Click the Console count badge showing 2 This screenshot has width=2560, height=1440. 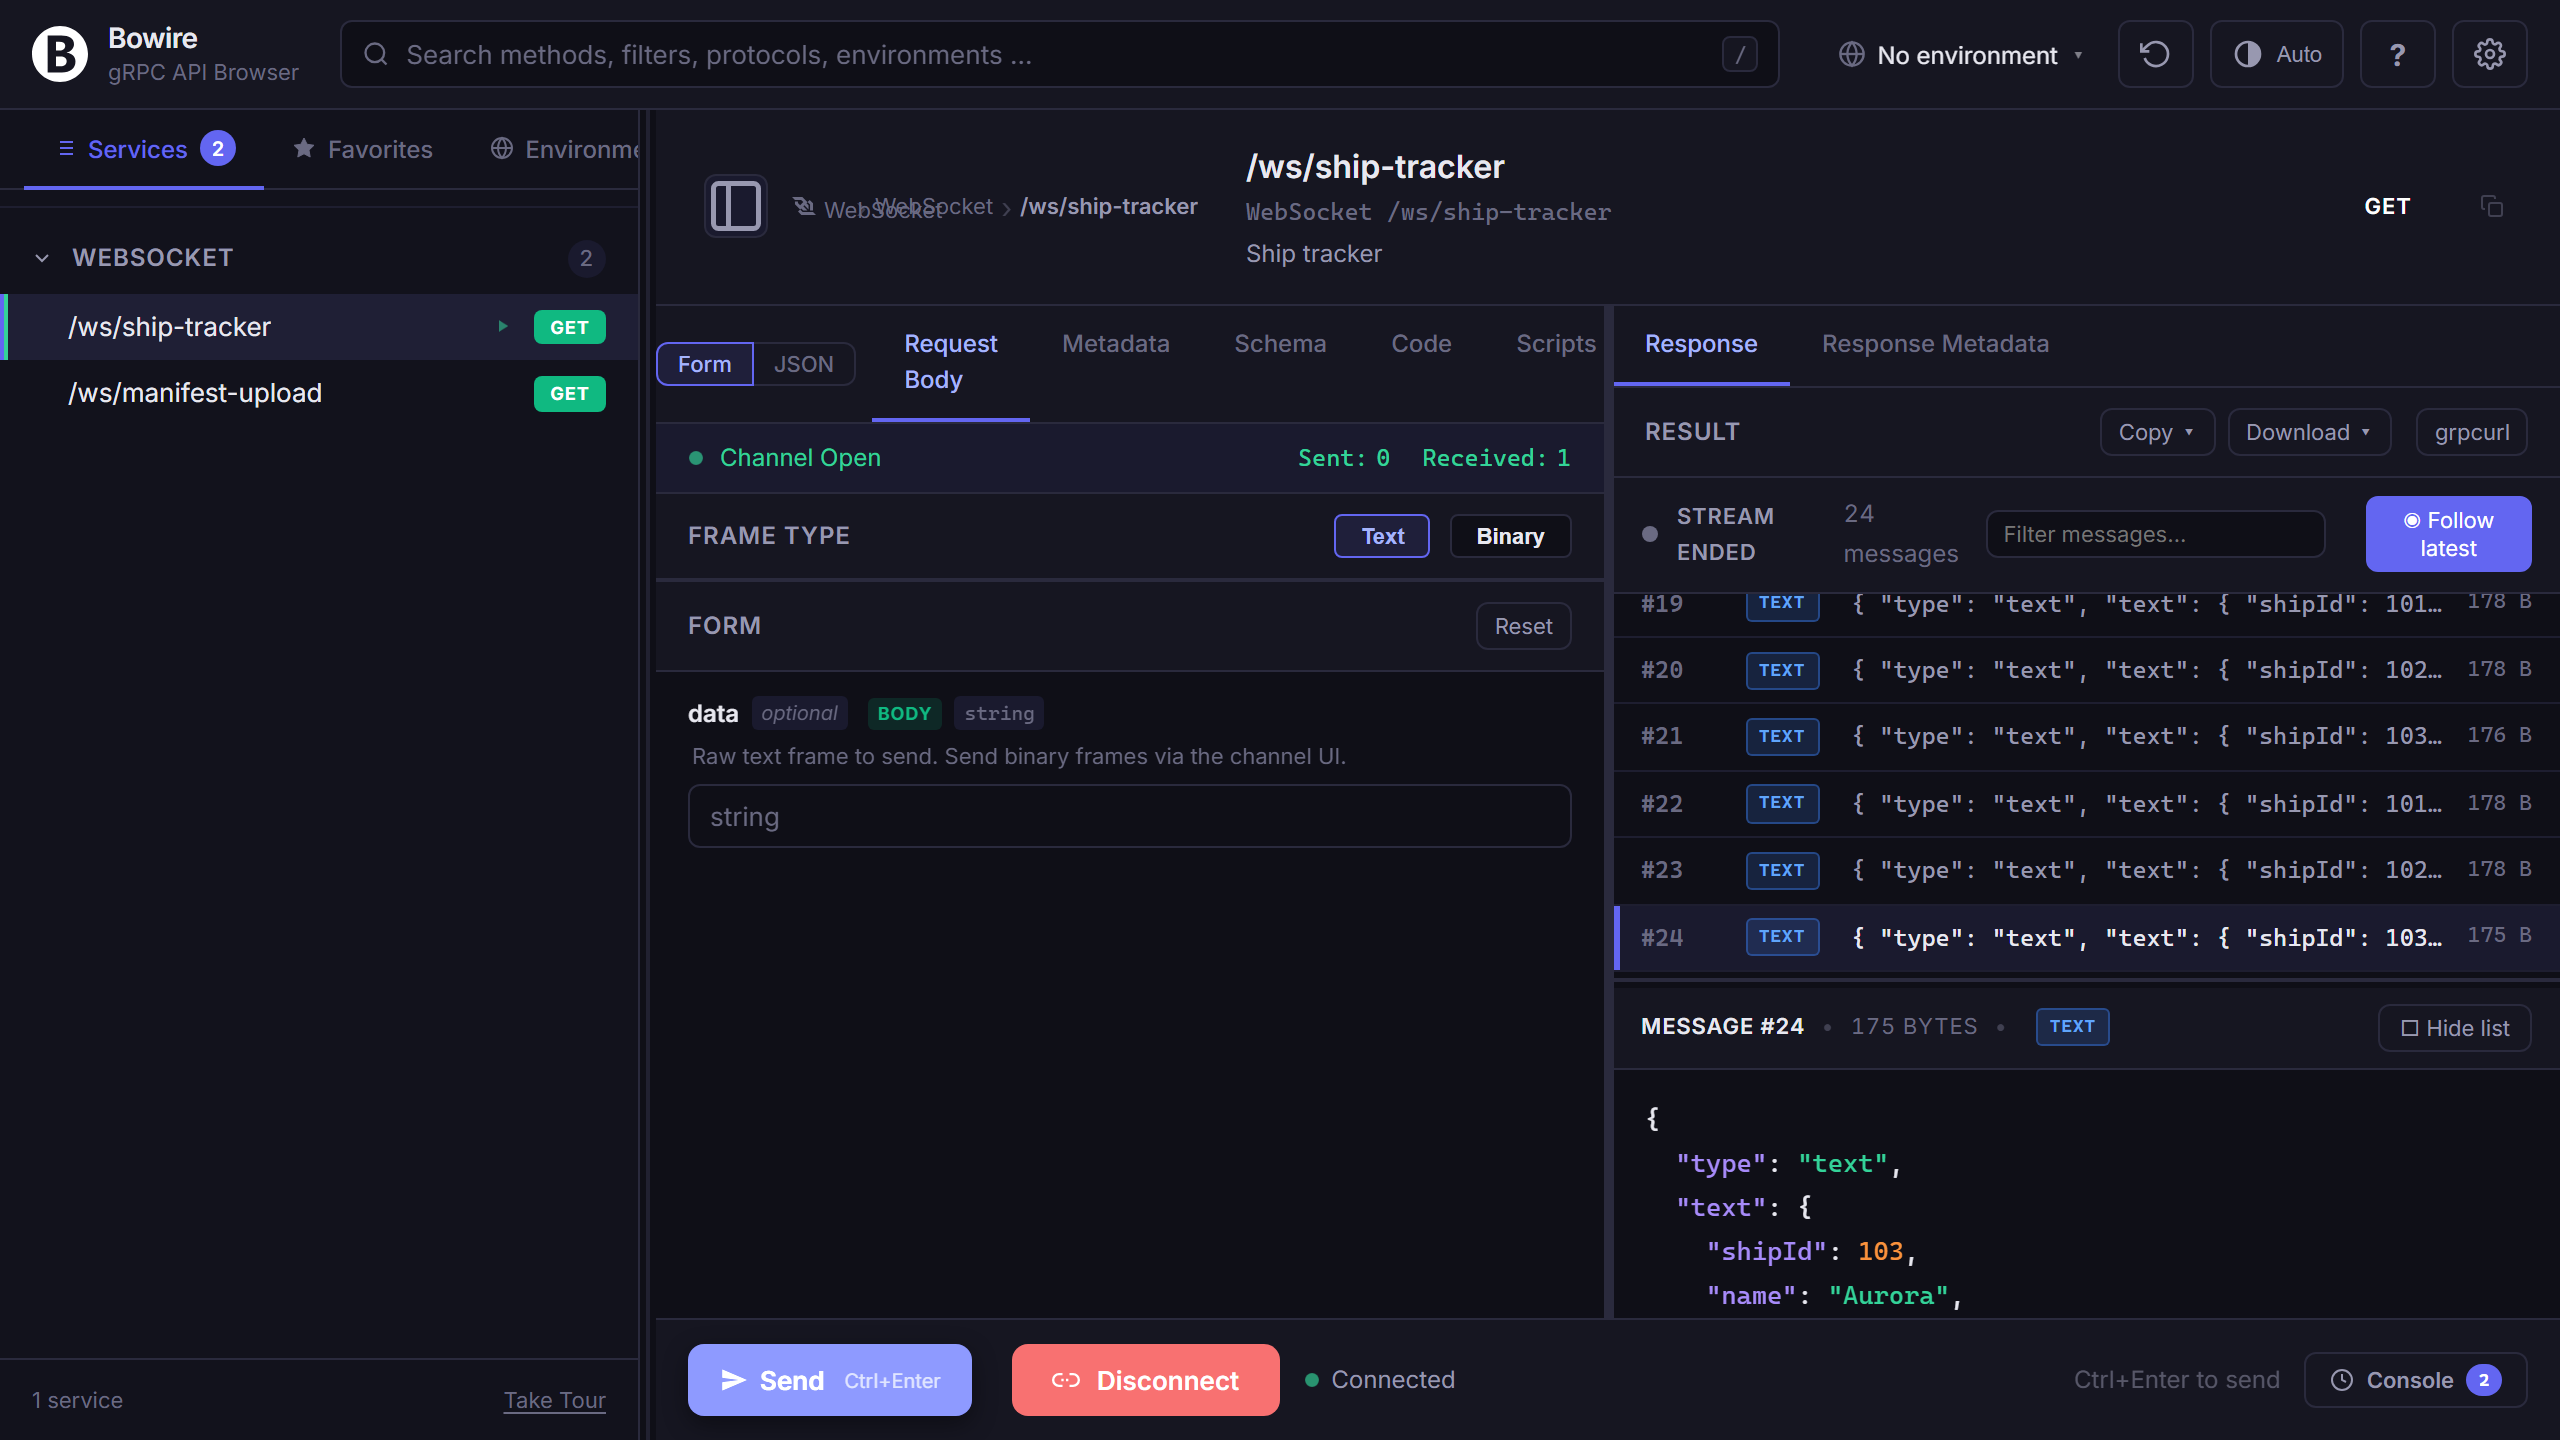coord(2484,1380)
